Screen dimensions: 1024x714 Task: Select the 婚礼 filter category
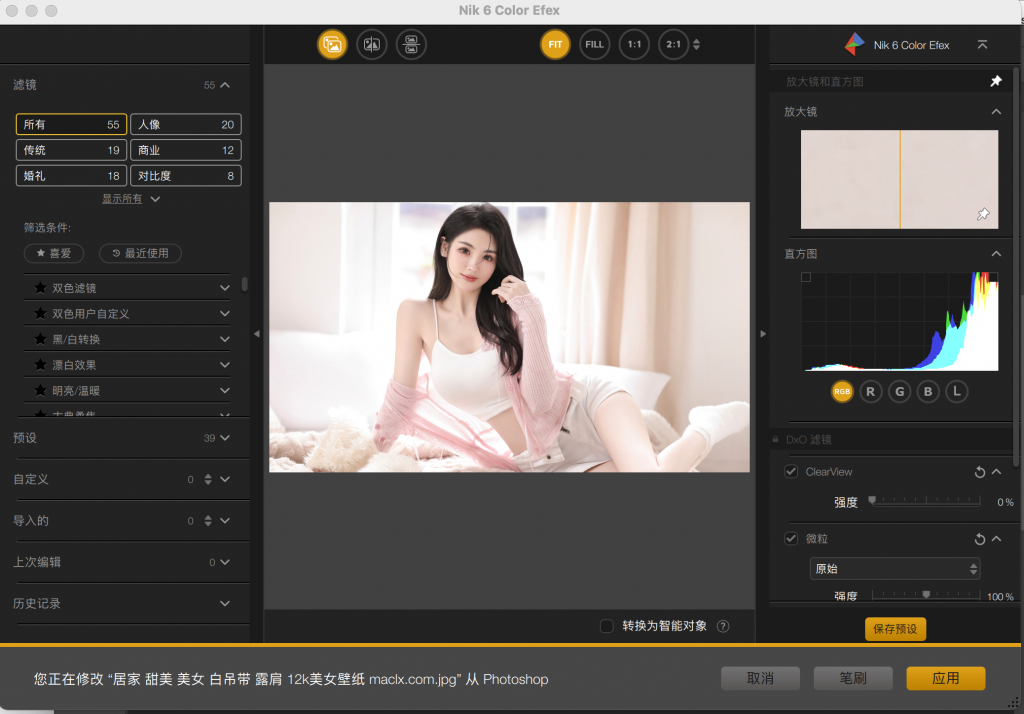70,175
